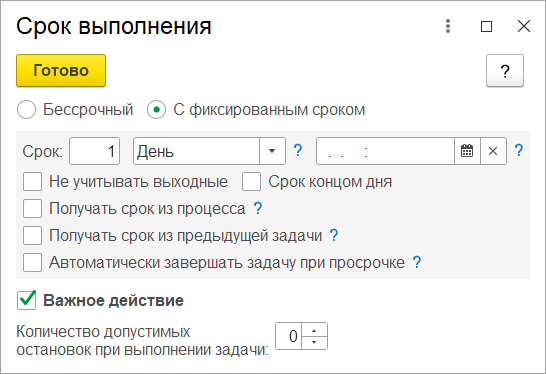The width and height of the screenshot is (546, 374).
Task: Show hint for Автоматически завершать задачу
Action: (416, 262)
